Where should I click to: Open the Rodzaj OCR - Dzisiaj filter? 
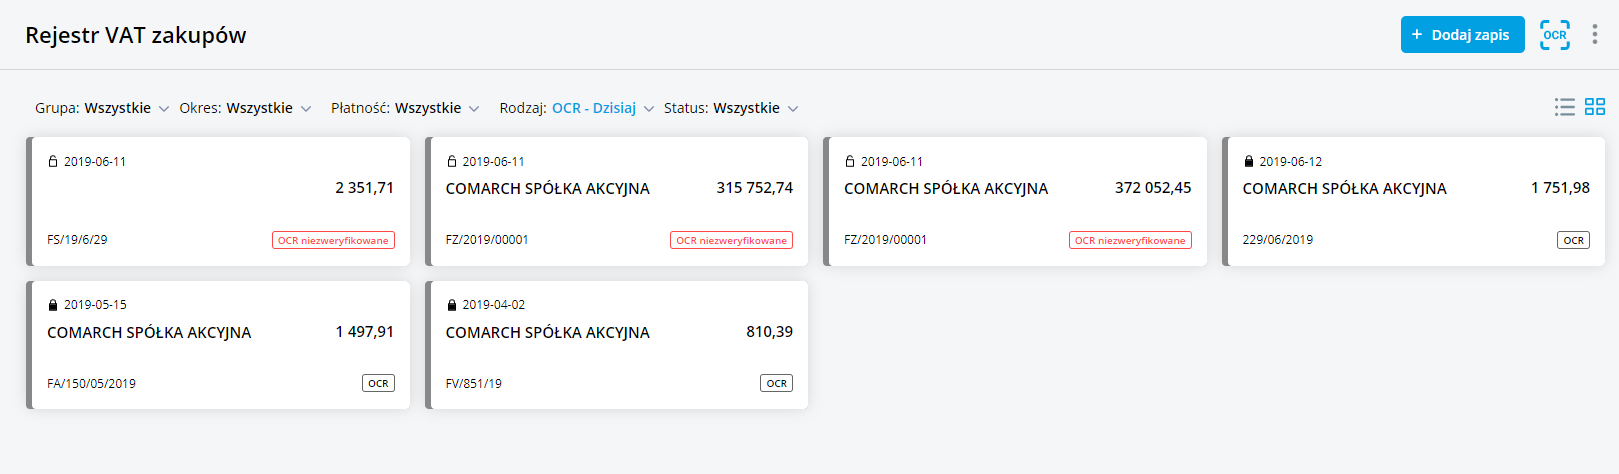[577, 108]
